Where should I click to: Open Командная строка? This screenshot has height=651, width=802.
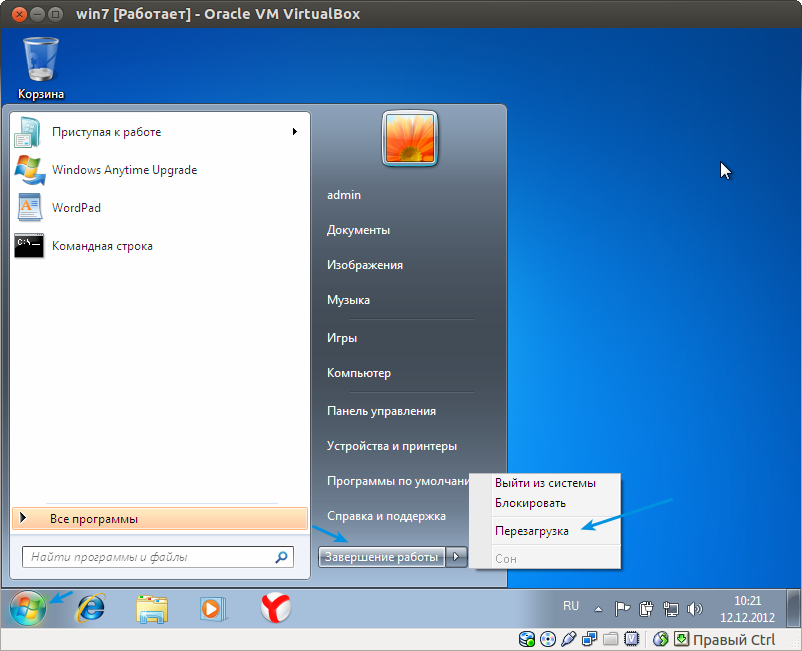[x=160, y=246]
